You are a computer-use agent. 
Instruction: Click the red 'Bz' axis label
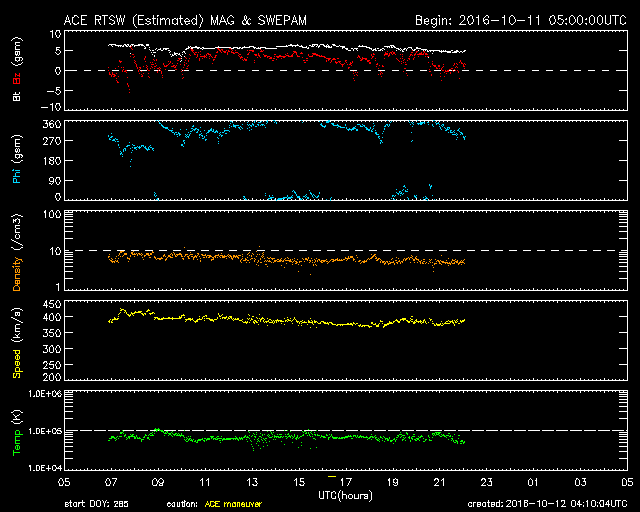click(16, 78)
